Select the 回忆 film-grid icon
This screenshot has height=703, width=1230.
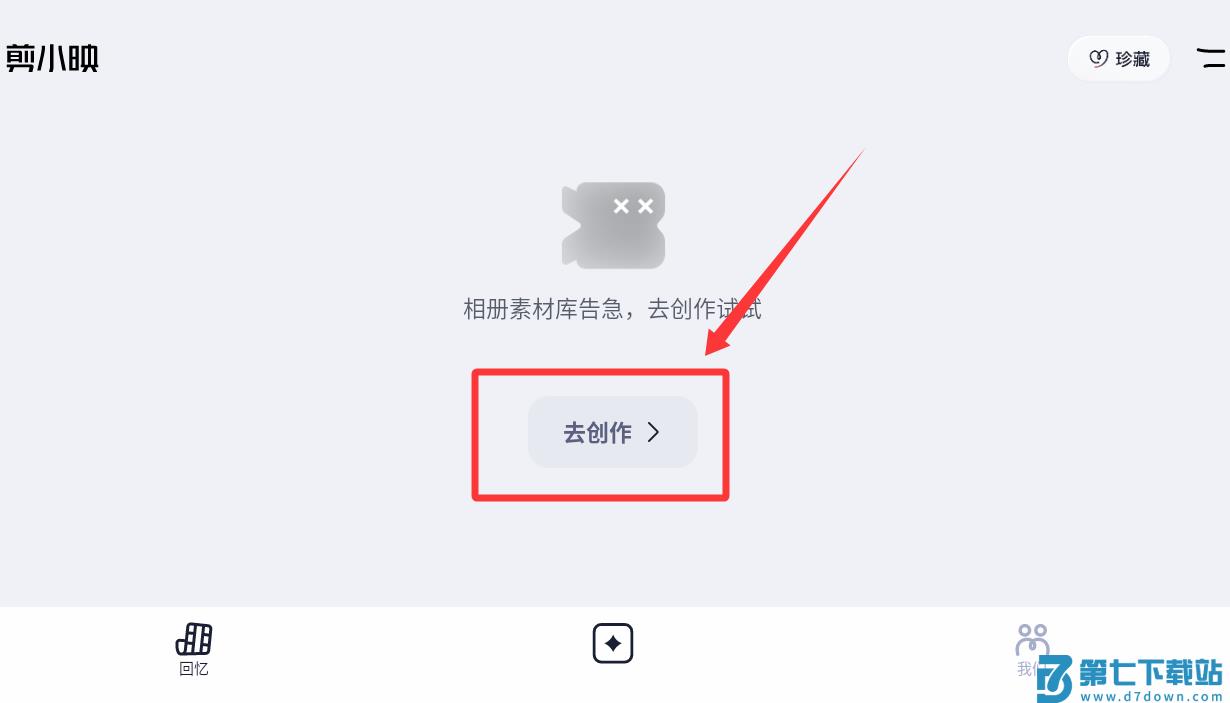point(194,639)
